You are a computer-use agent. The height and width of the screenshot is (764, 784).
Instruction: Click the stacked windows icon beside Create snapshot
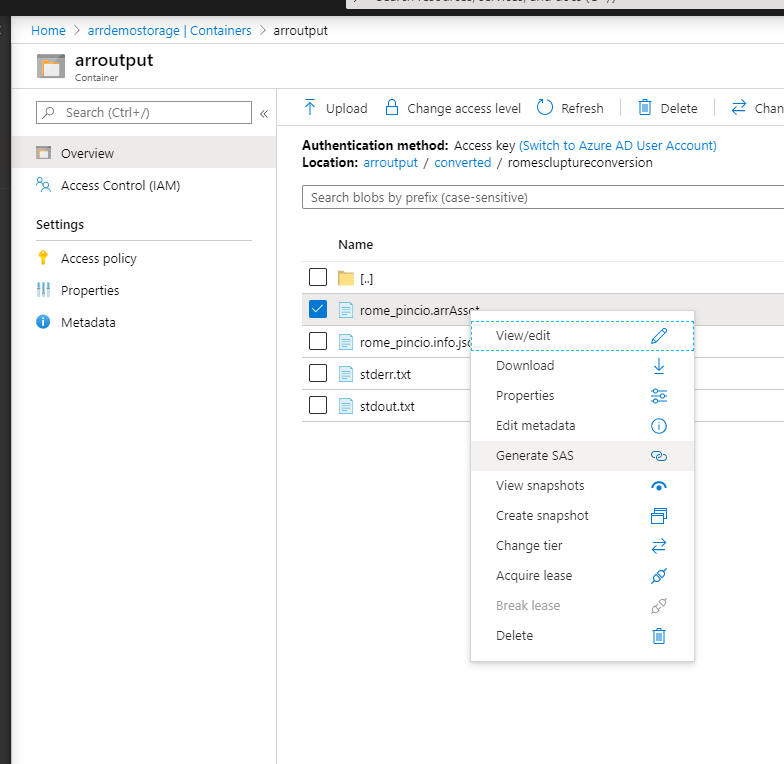click(659, 516)
